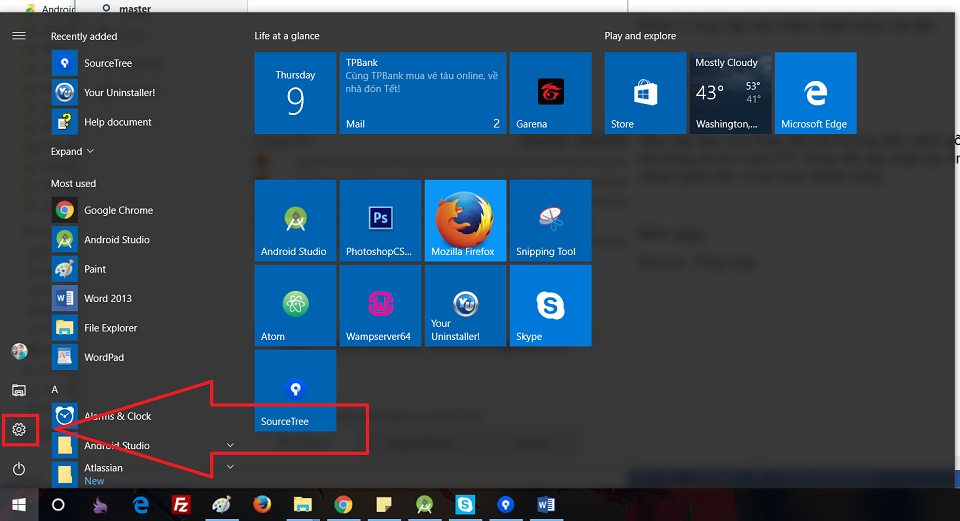Open the Start menu hamburger button

click(x=19, y=36)
